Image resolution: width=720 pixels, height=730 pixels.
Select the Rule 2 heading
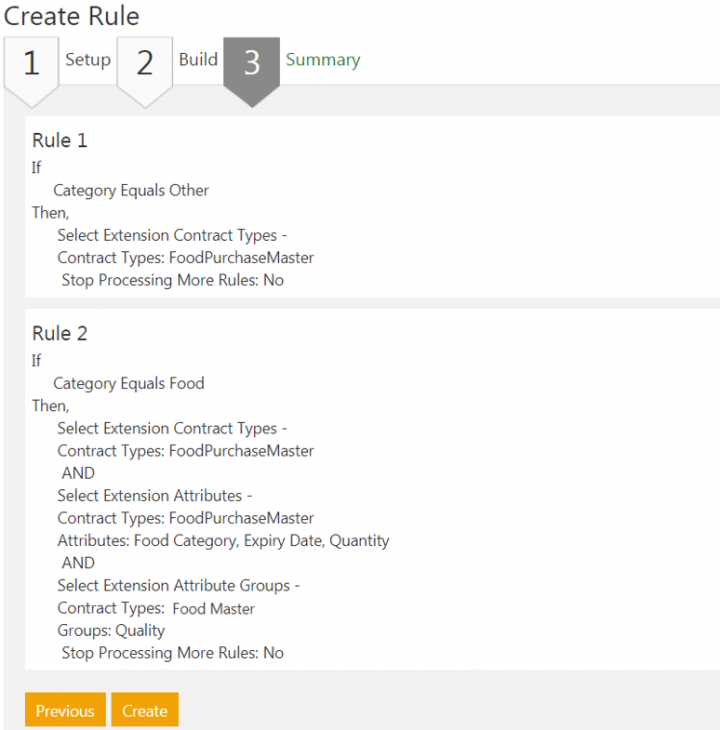tap(60, 333)
